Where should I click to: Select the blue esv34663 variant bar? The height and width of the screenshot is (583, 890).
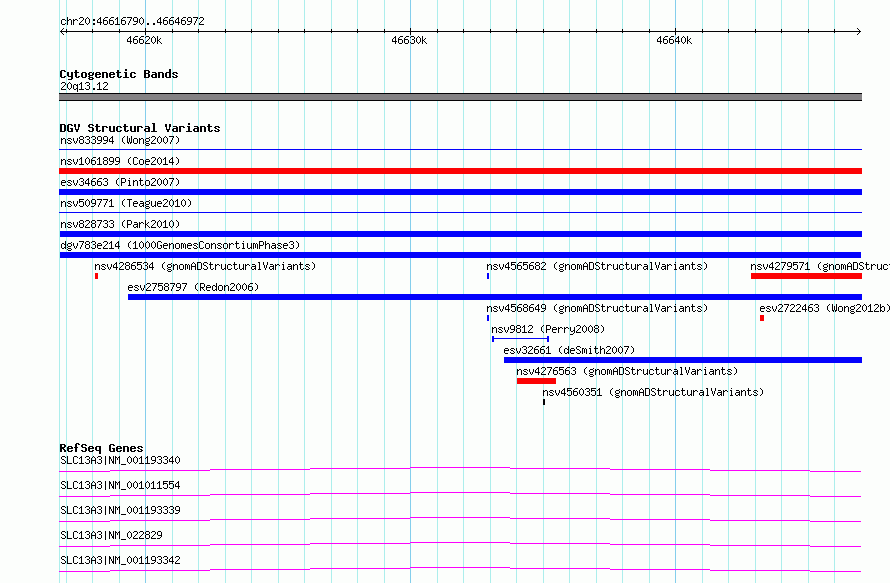[460, 192]
